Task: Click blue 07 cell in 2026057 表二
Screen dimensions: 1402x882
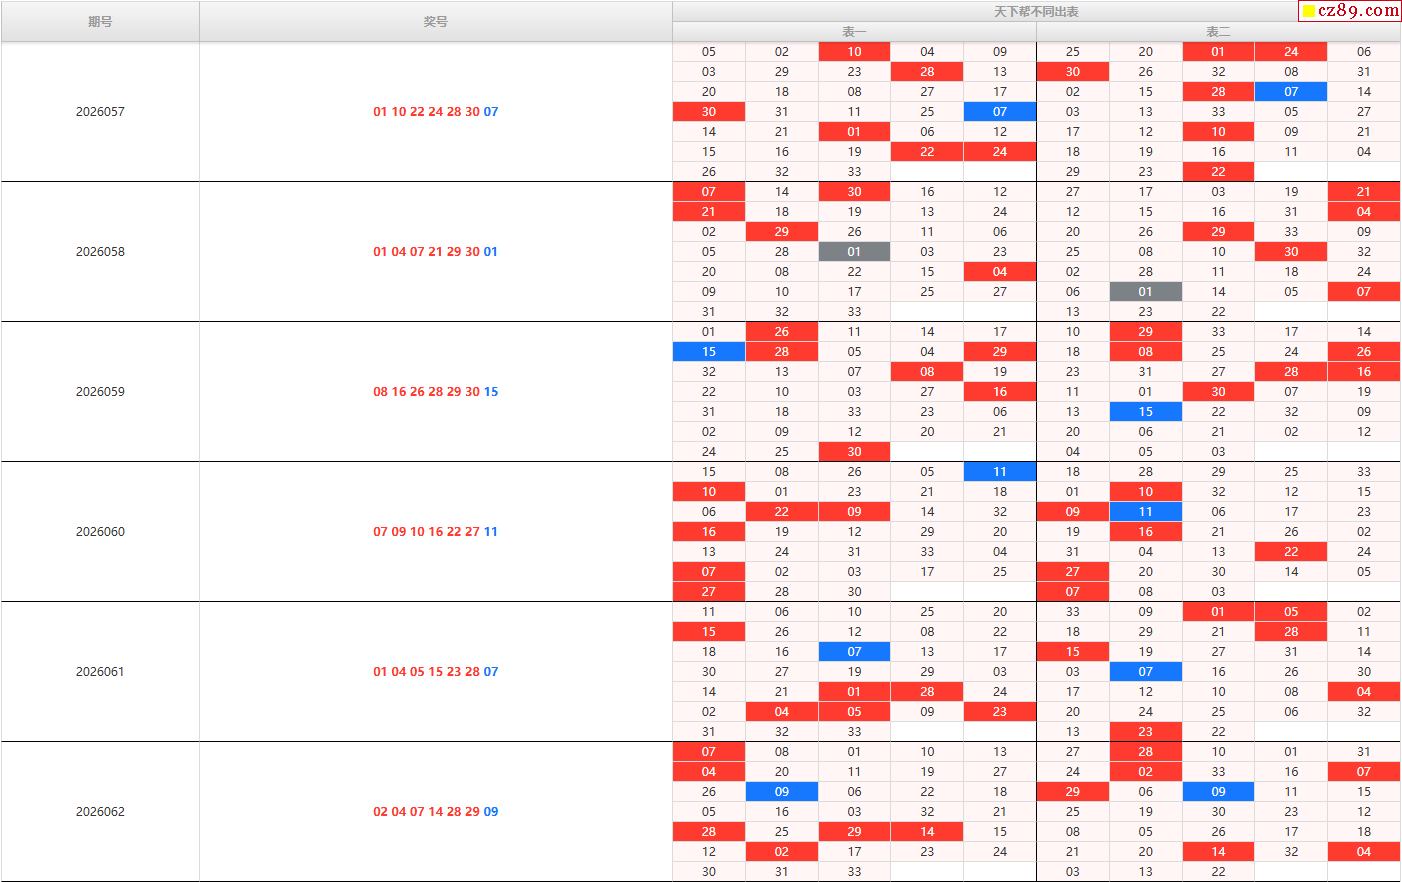Action: point(1291,92)
